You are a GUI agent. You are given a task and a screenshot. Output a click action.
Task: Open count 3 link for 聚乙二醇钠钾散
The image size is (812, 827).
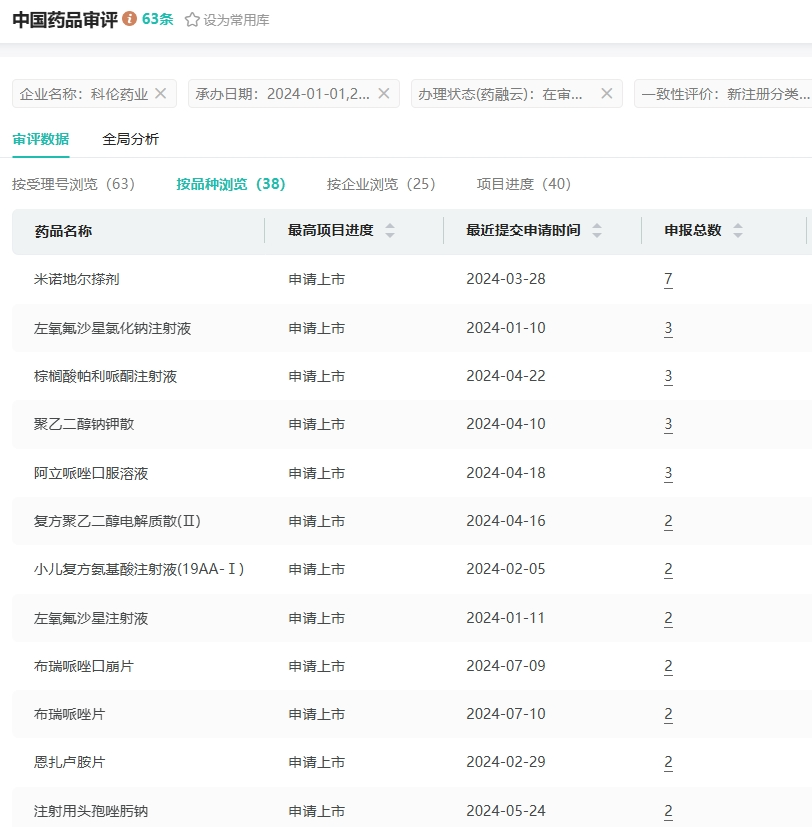click(668, 425)
